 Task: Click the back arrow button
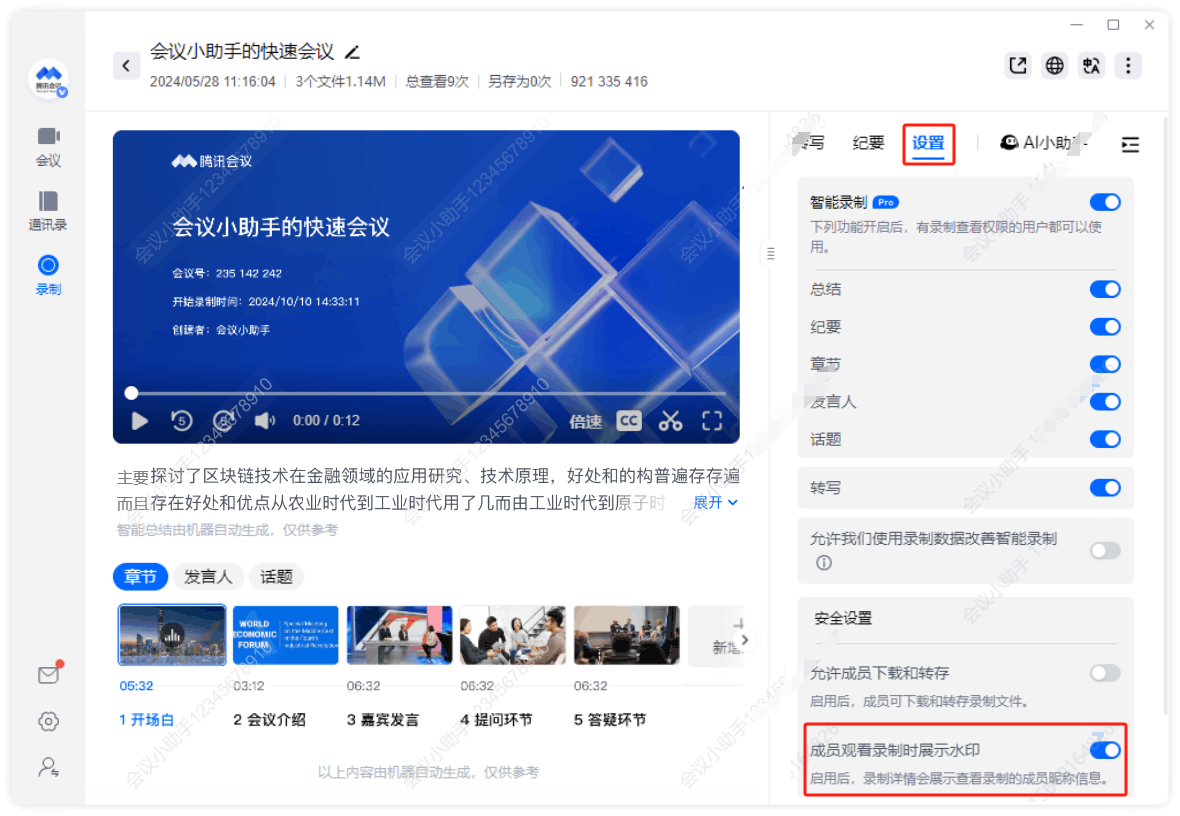coord(126,66)
